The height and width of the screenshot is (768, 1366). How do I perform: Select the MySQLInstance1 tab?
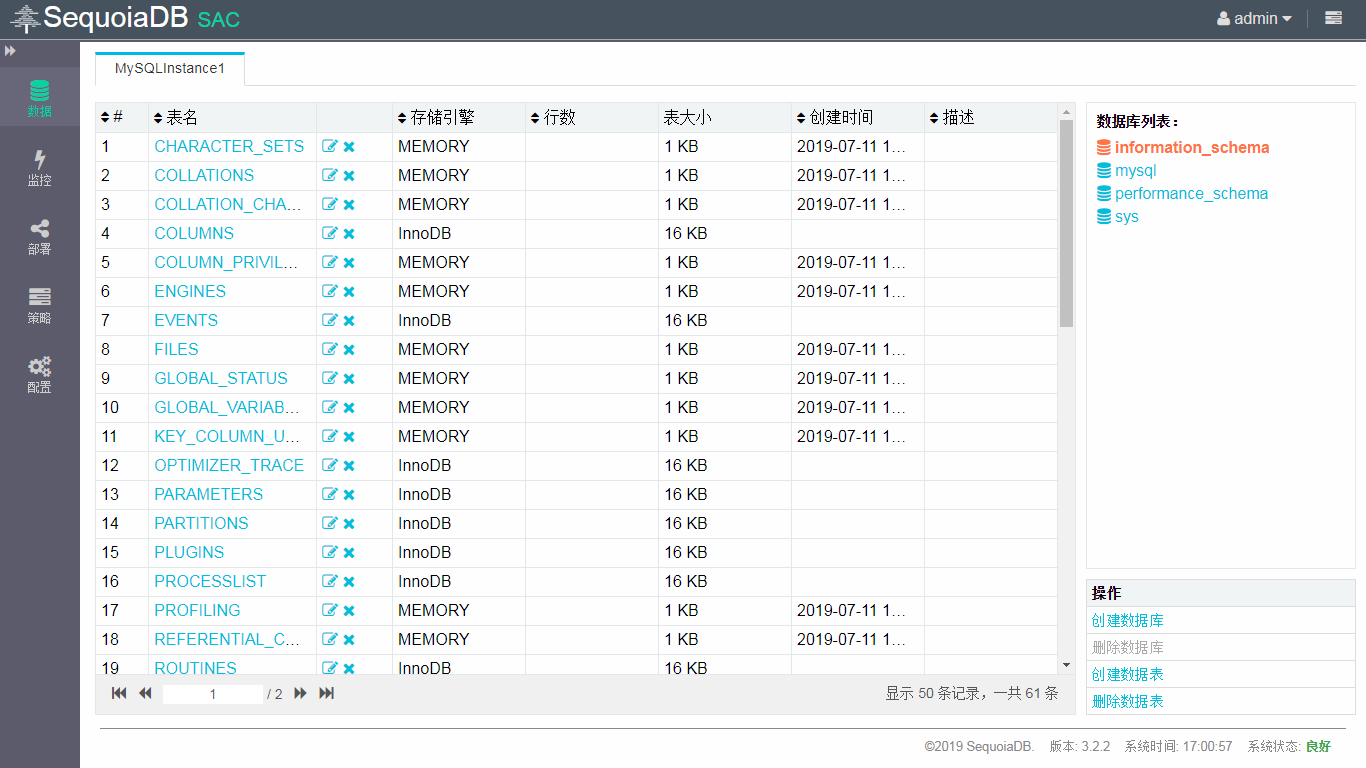coord(170,69)
